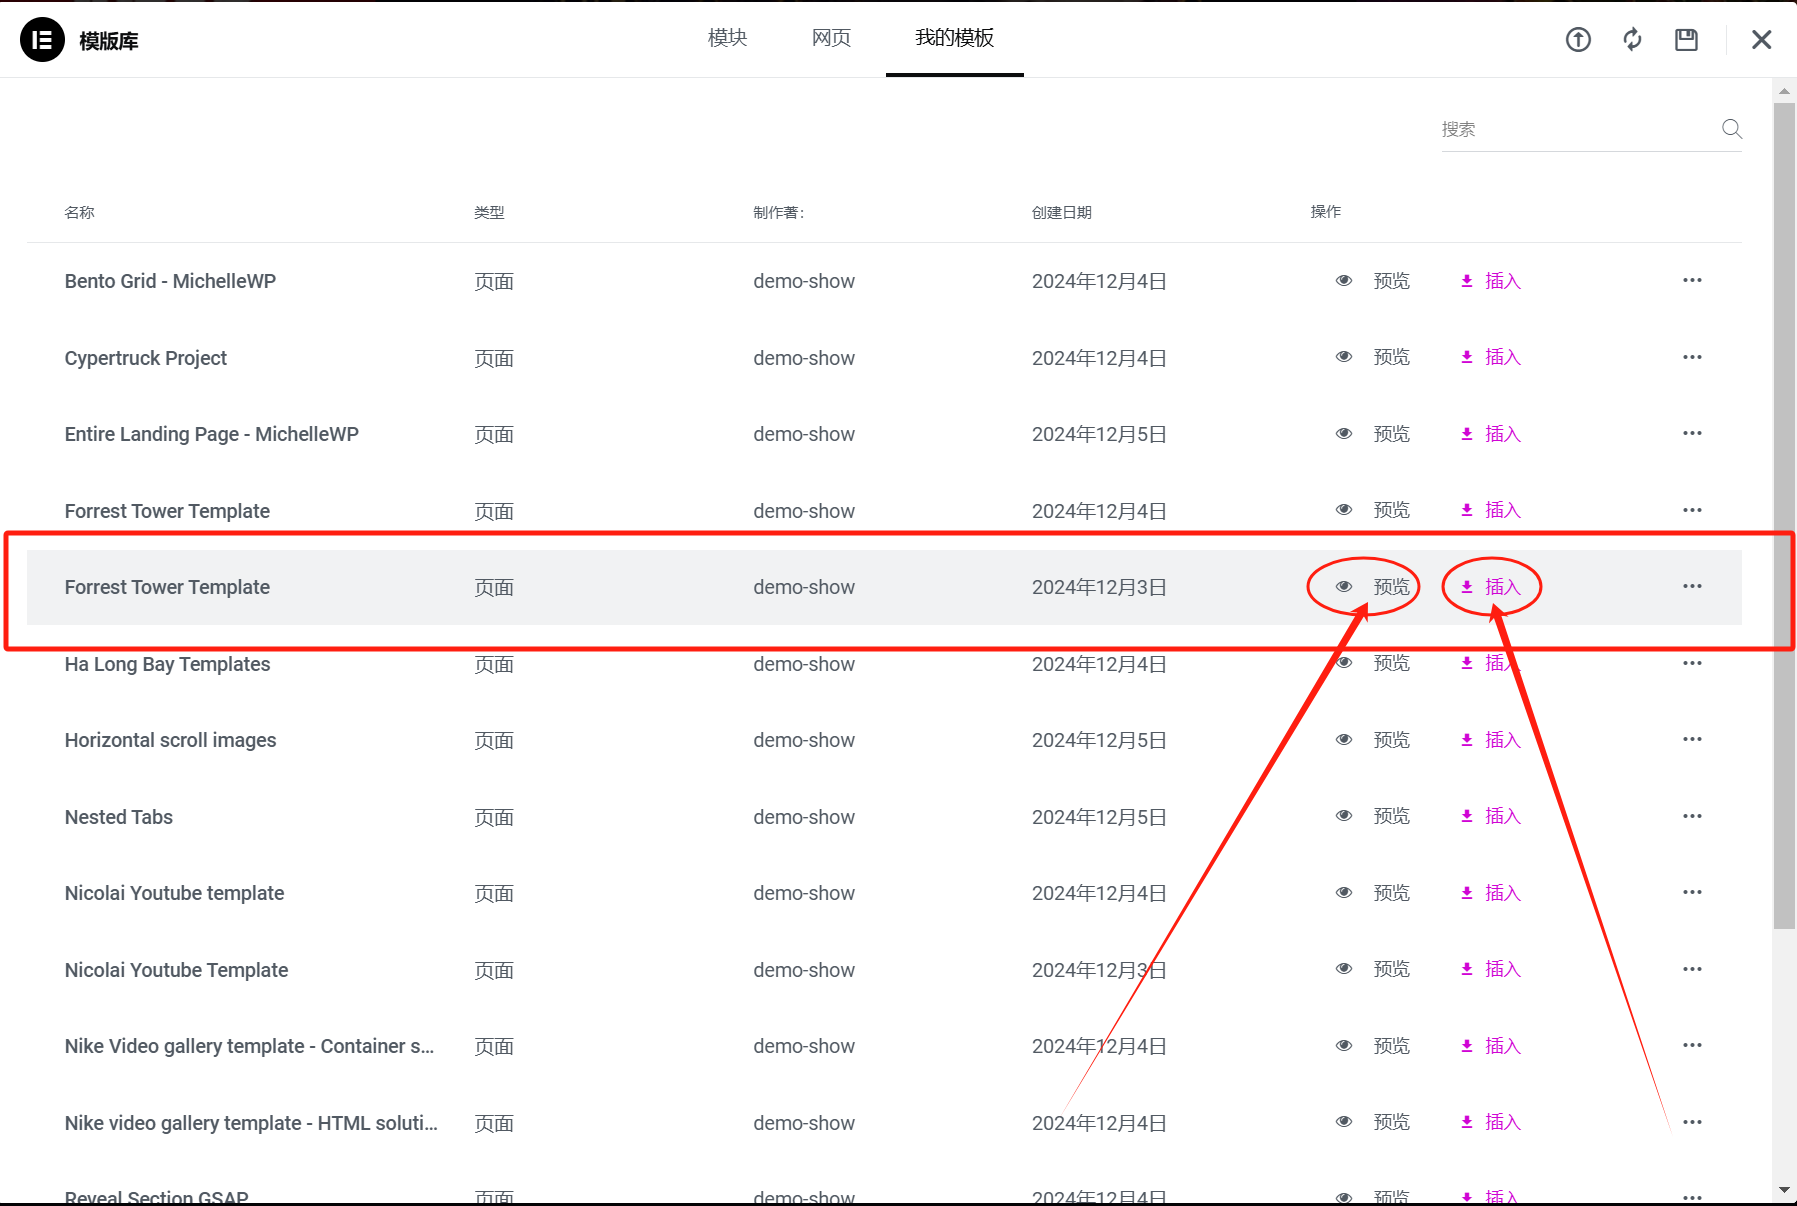The height and width of the screenshot is (1206, 1797).
Task: Click the 搜索 search input field
Action: click(x=1575, y=130)
